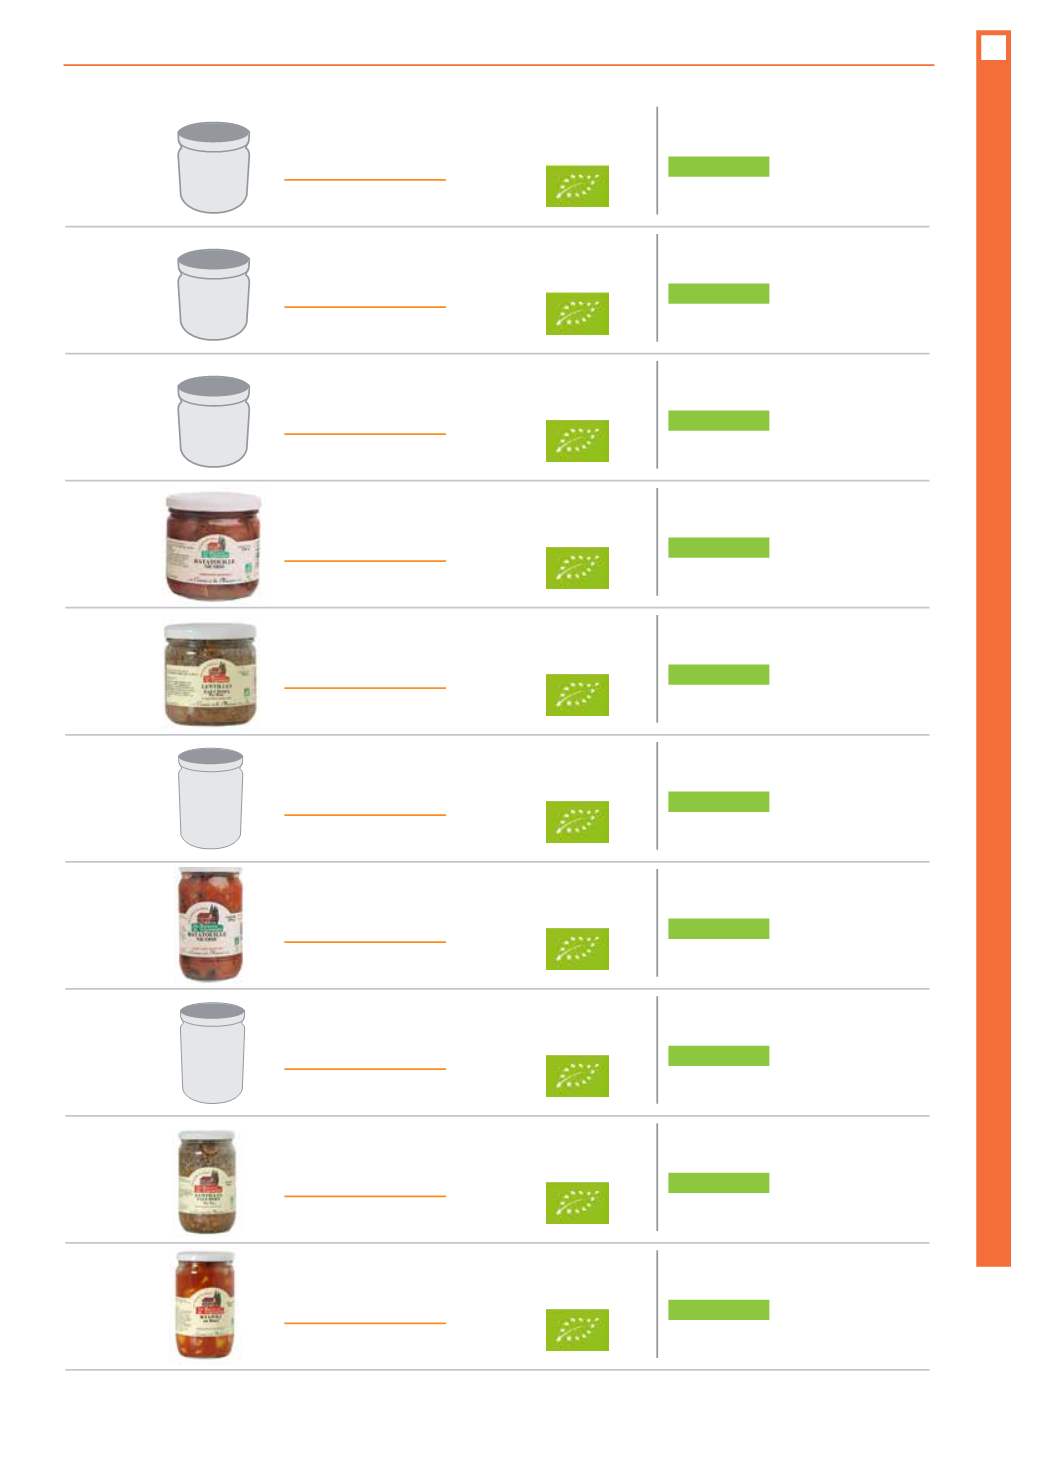Click the green bar in the Ravioli row

[x=718, y=1310]
